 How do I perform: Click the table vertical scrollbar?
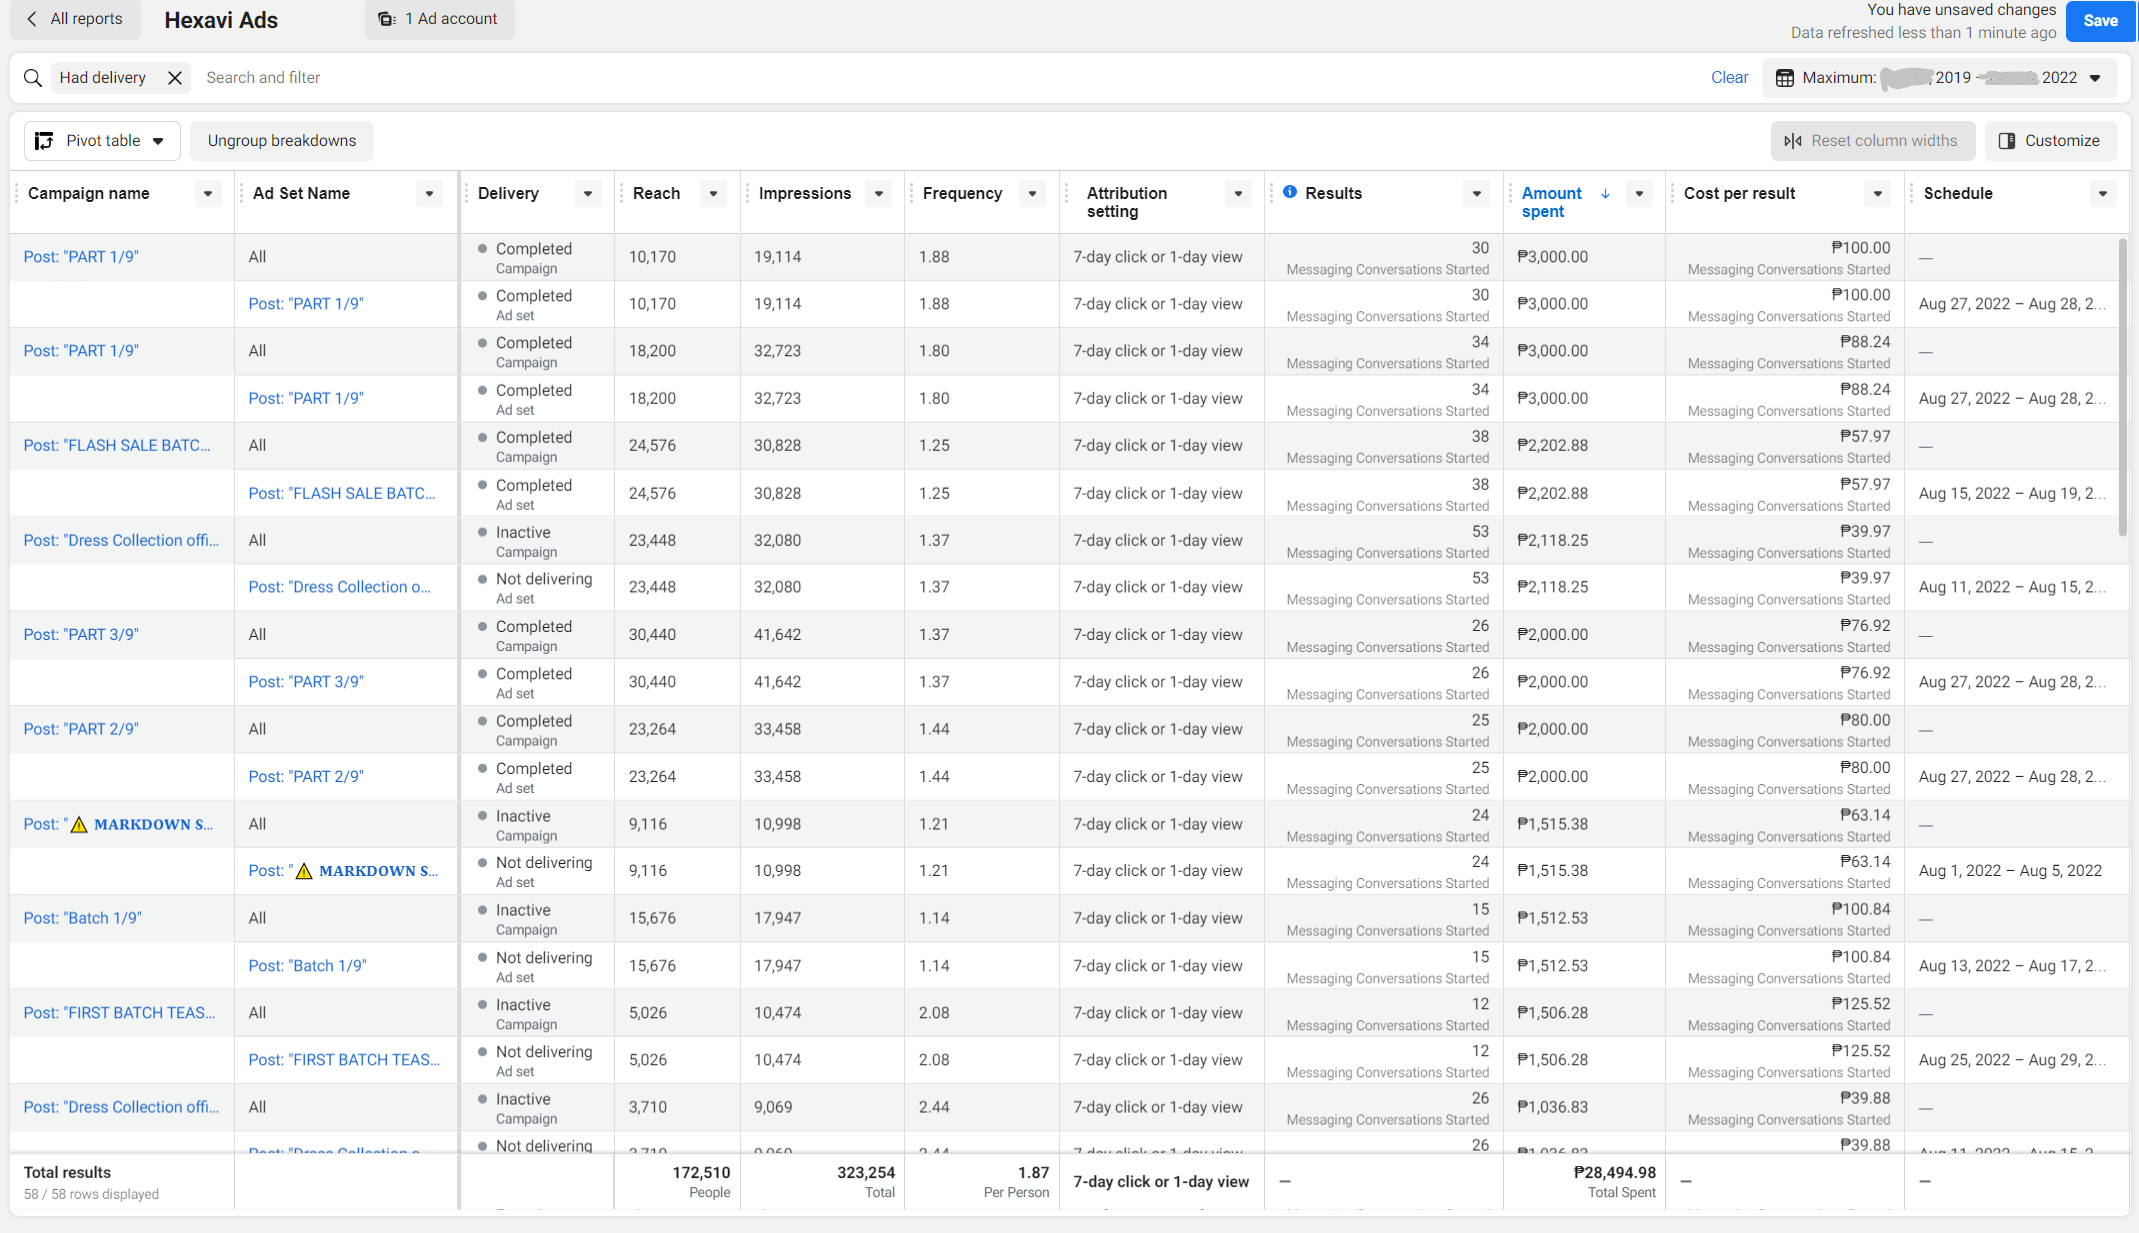pos(2123,387)
